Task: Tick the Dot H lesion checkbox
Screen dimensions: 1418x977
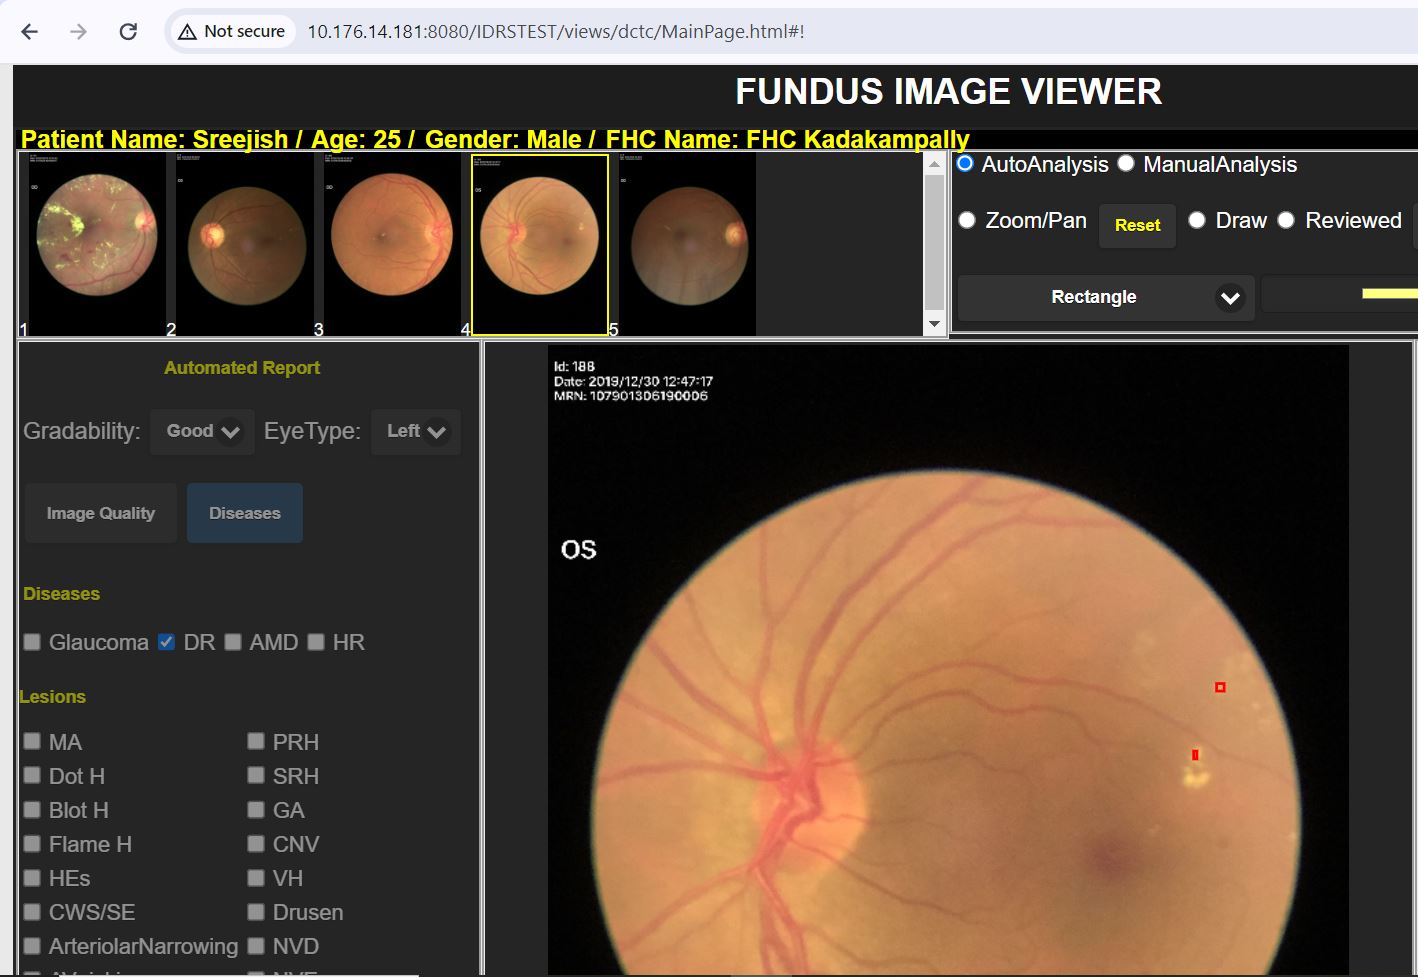Action: pos(32,775)
